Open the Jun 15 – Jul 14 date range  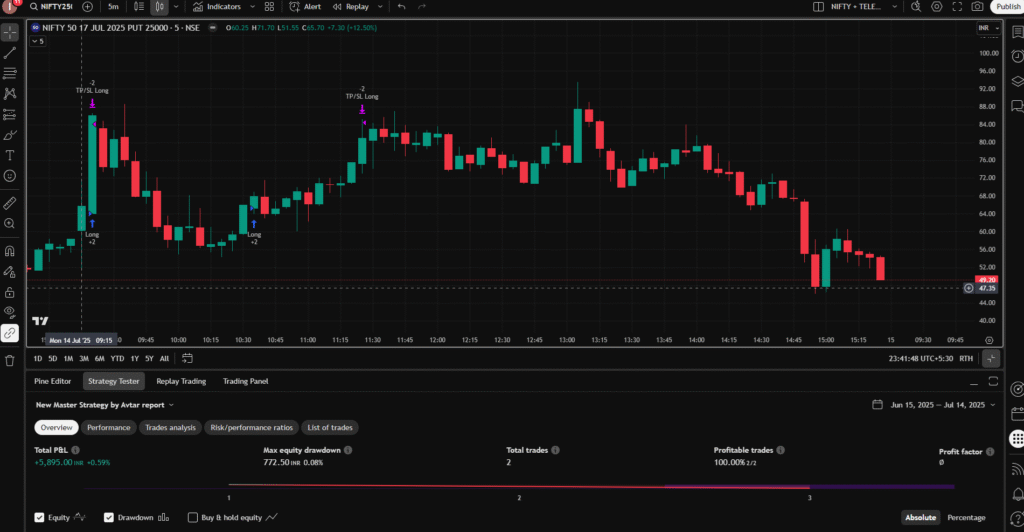click(934, 405)
